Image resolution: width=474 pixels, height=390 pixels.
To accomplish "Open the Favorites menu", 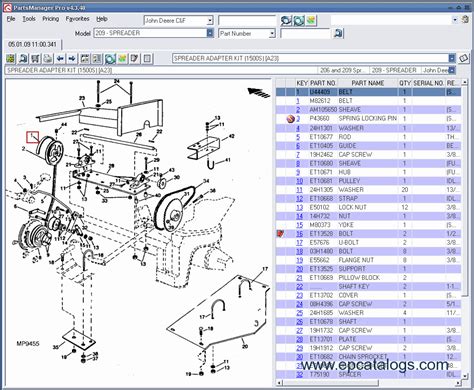I will (x=78, y=19).
